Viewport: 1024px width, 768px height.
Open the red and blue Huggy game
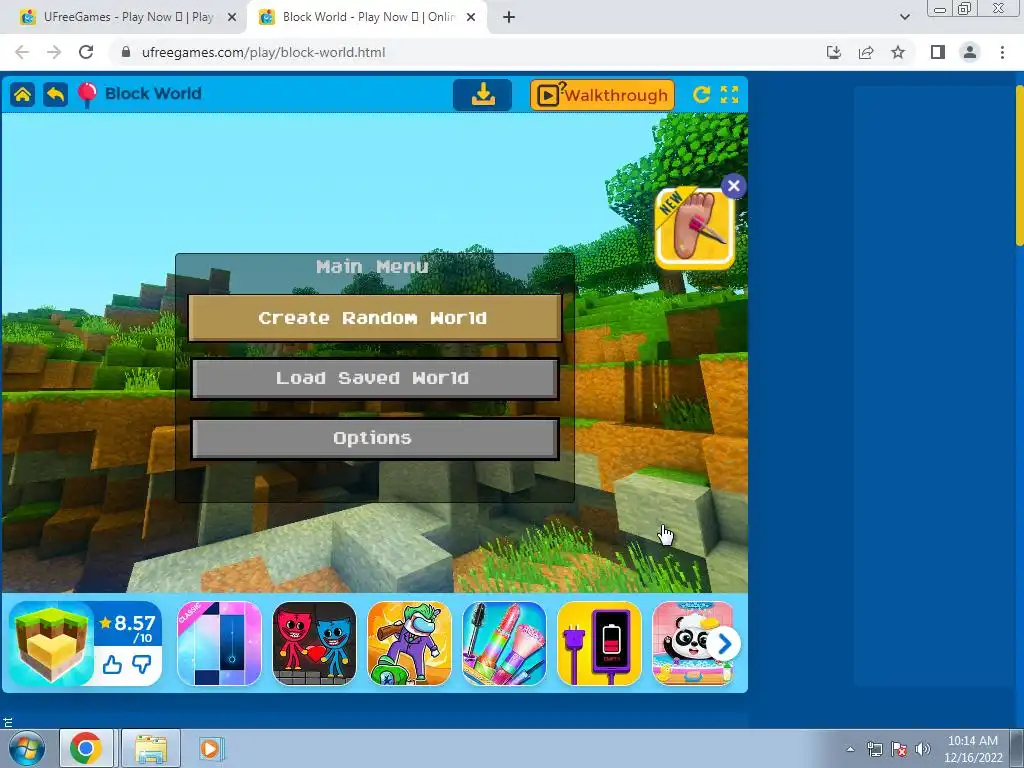coord(314,644)
